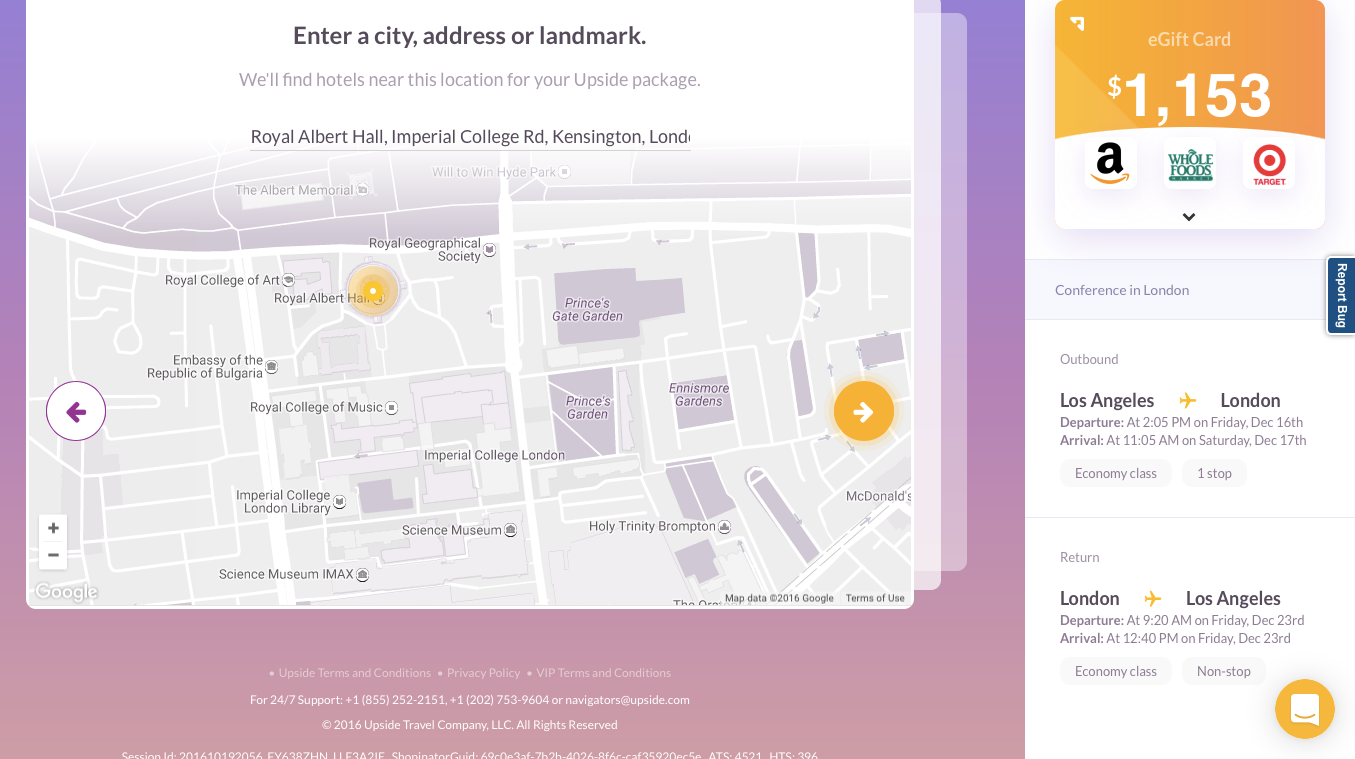Click Prince's Gate Garden label on map
The width and height of the screenshot is (1355, 759).
587,310
